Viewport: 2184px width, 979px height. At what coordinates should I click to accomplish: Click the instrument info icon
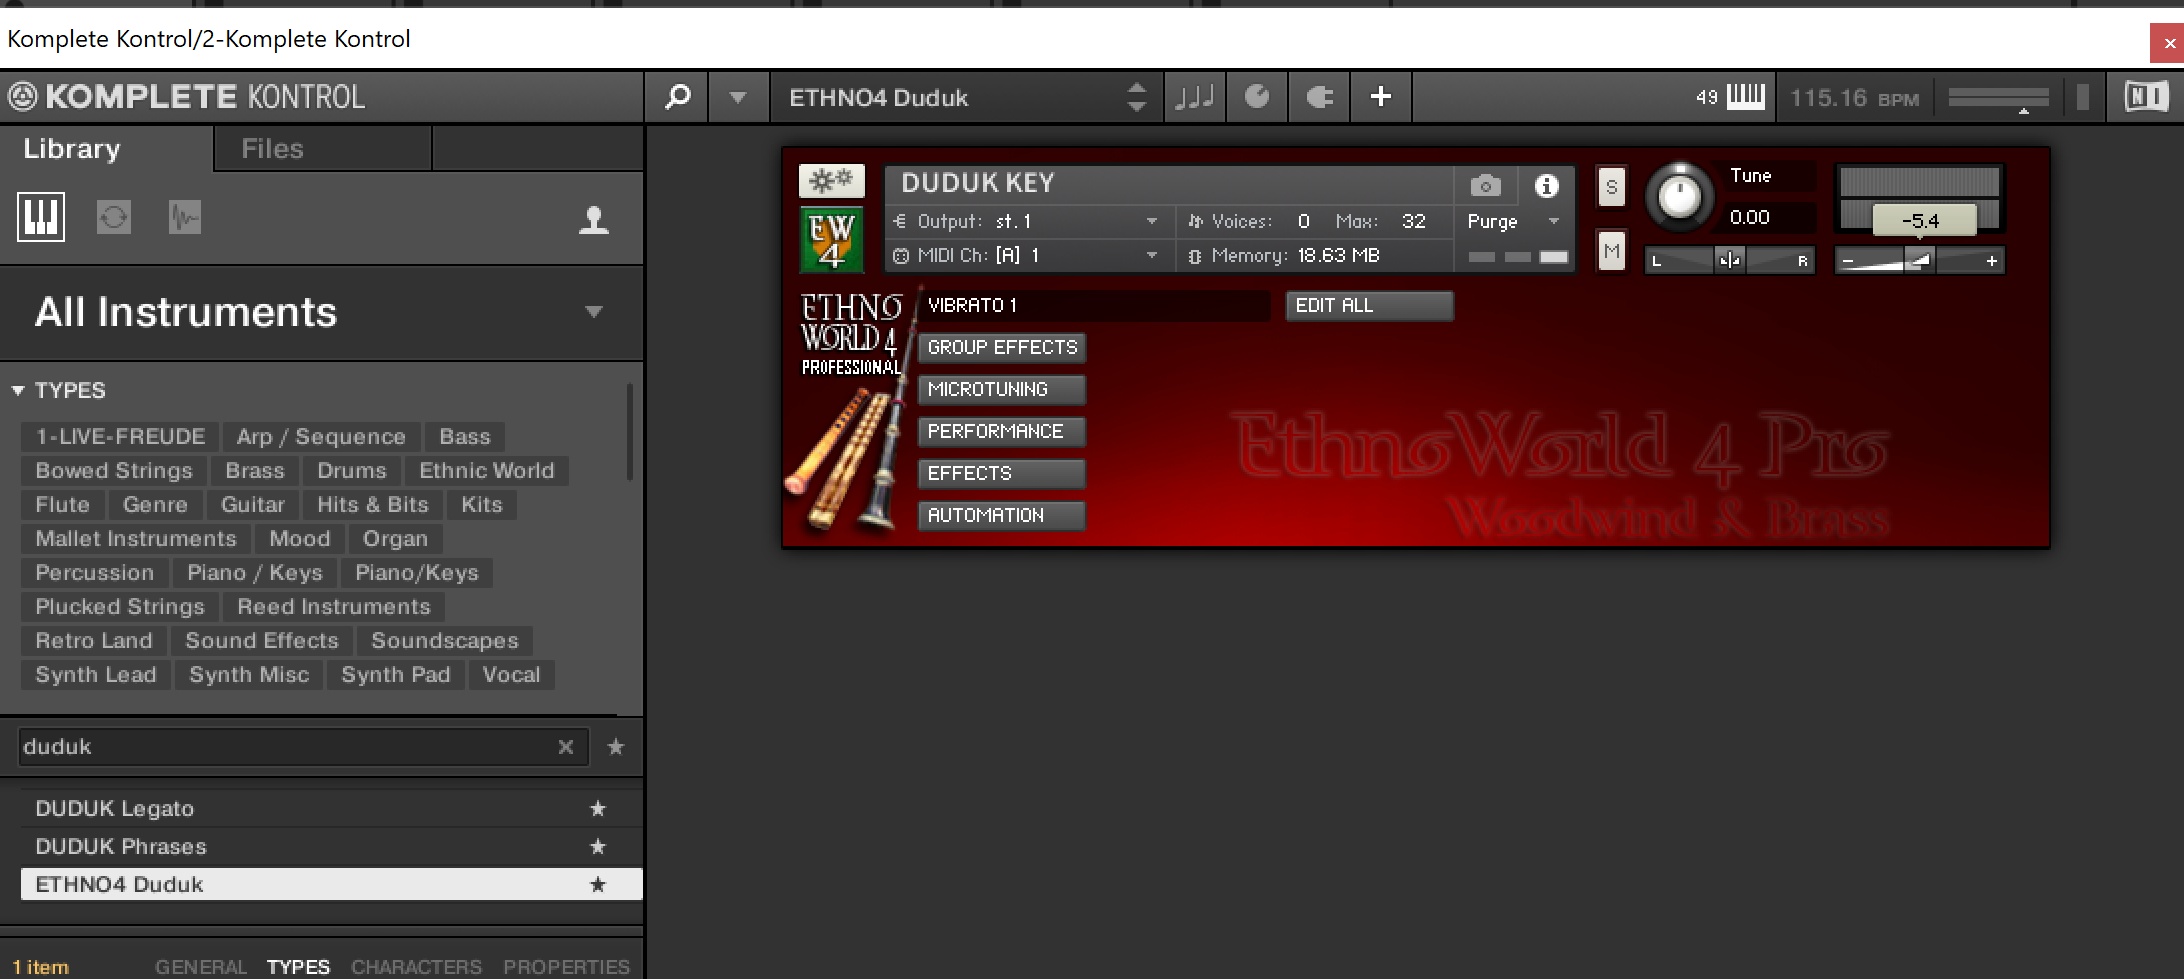tap(1546, 185)
